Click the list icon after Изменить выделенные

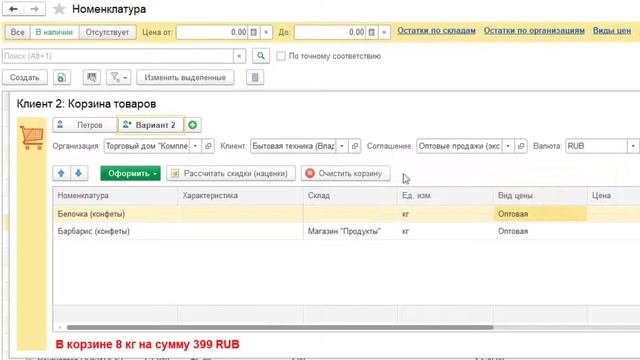(255, 77)
